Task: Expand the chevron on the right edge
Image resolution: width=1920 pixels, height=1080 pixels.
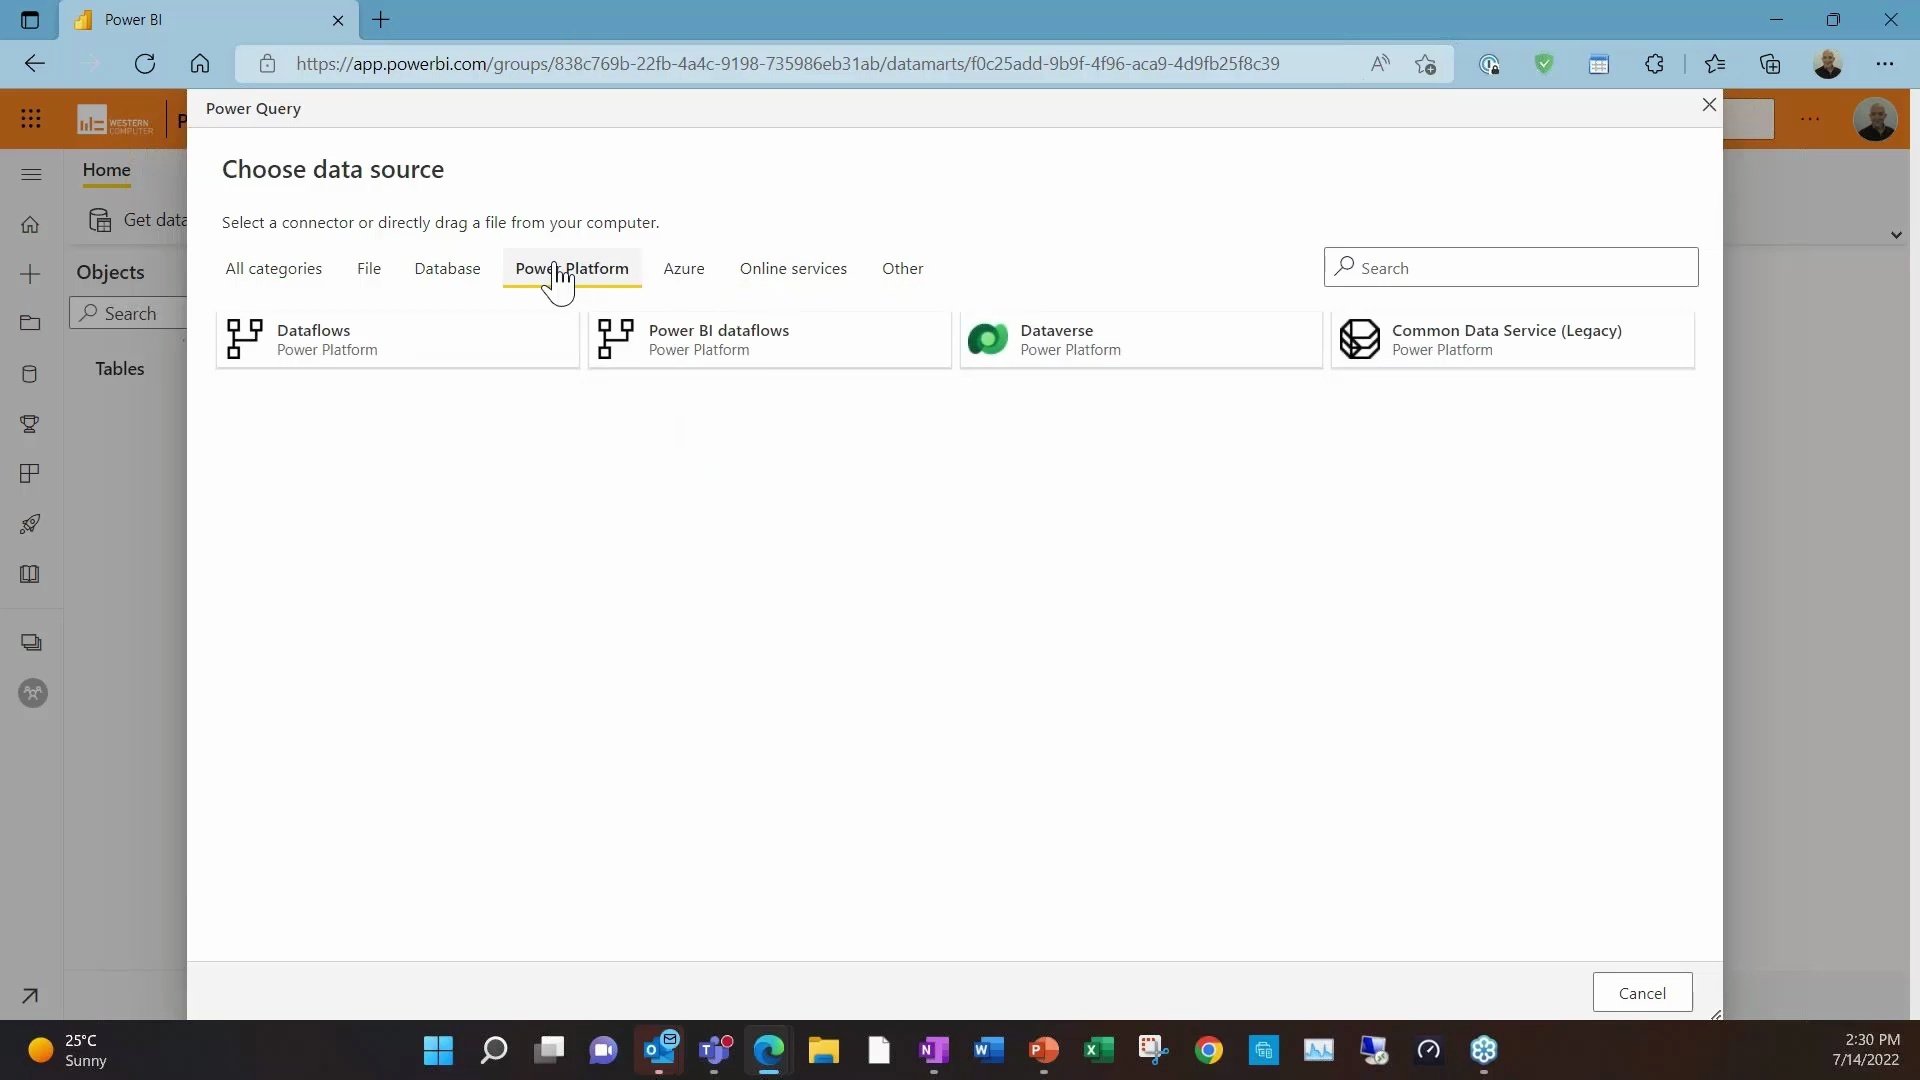Action: [1896, 235]
